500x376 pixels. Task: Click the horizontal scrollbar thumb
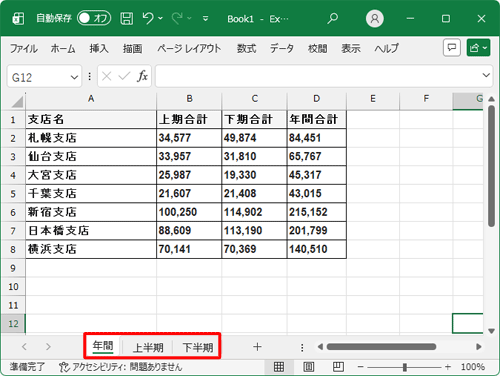click(381, 347)
